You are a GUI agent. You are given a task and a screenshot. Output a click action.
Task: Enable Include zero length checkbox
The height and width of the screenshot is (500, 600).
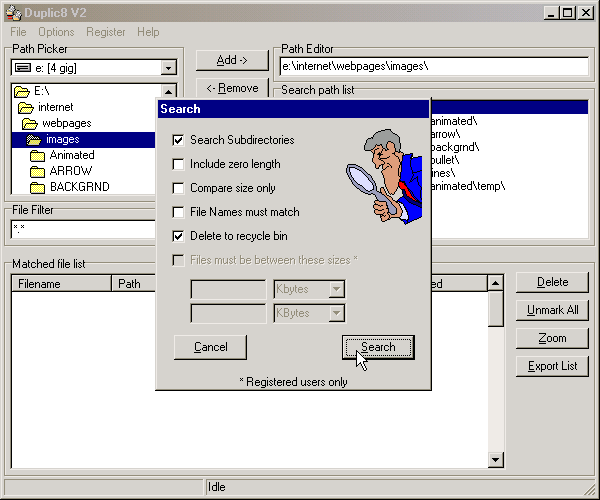point(179,164)
